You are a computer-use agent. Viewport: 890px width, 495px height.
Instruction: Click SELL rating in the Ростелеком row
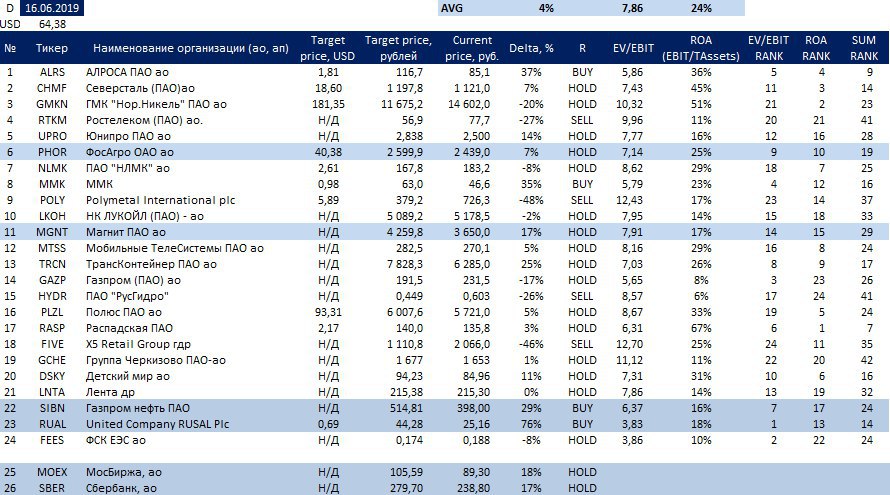coord(582,120)
